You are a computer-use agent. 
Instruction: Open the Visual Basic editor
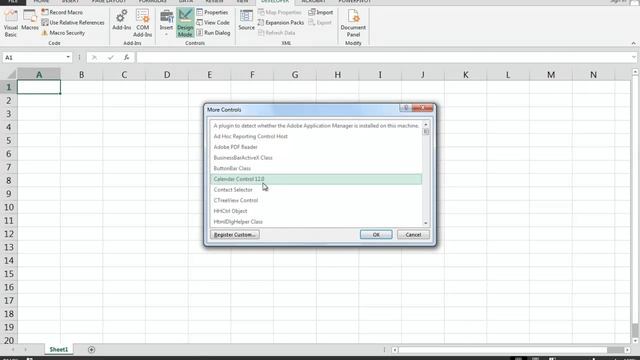pos(11,24)
